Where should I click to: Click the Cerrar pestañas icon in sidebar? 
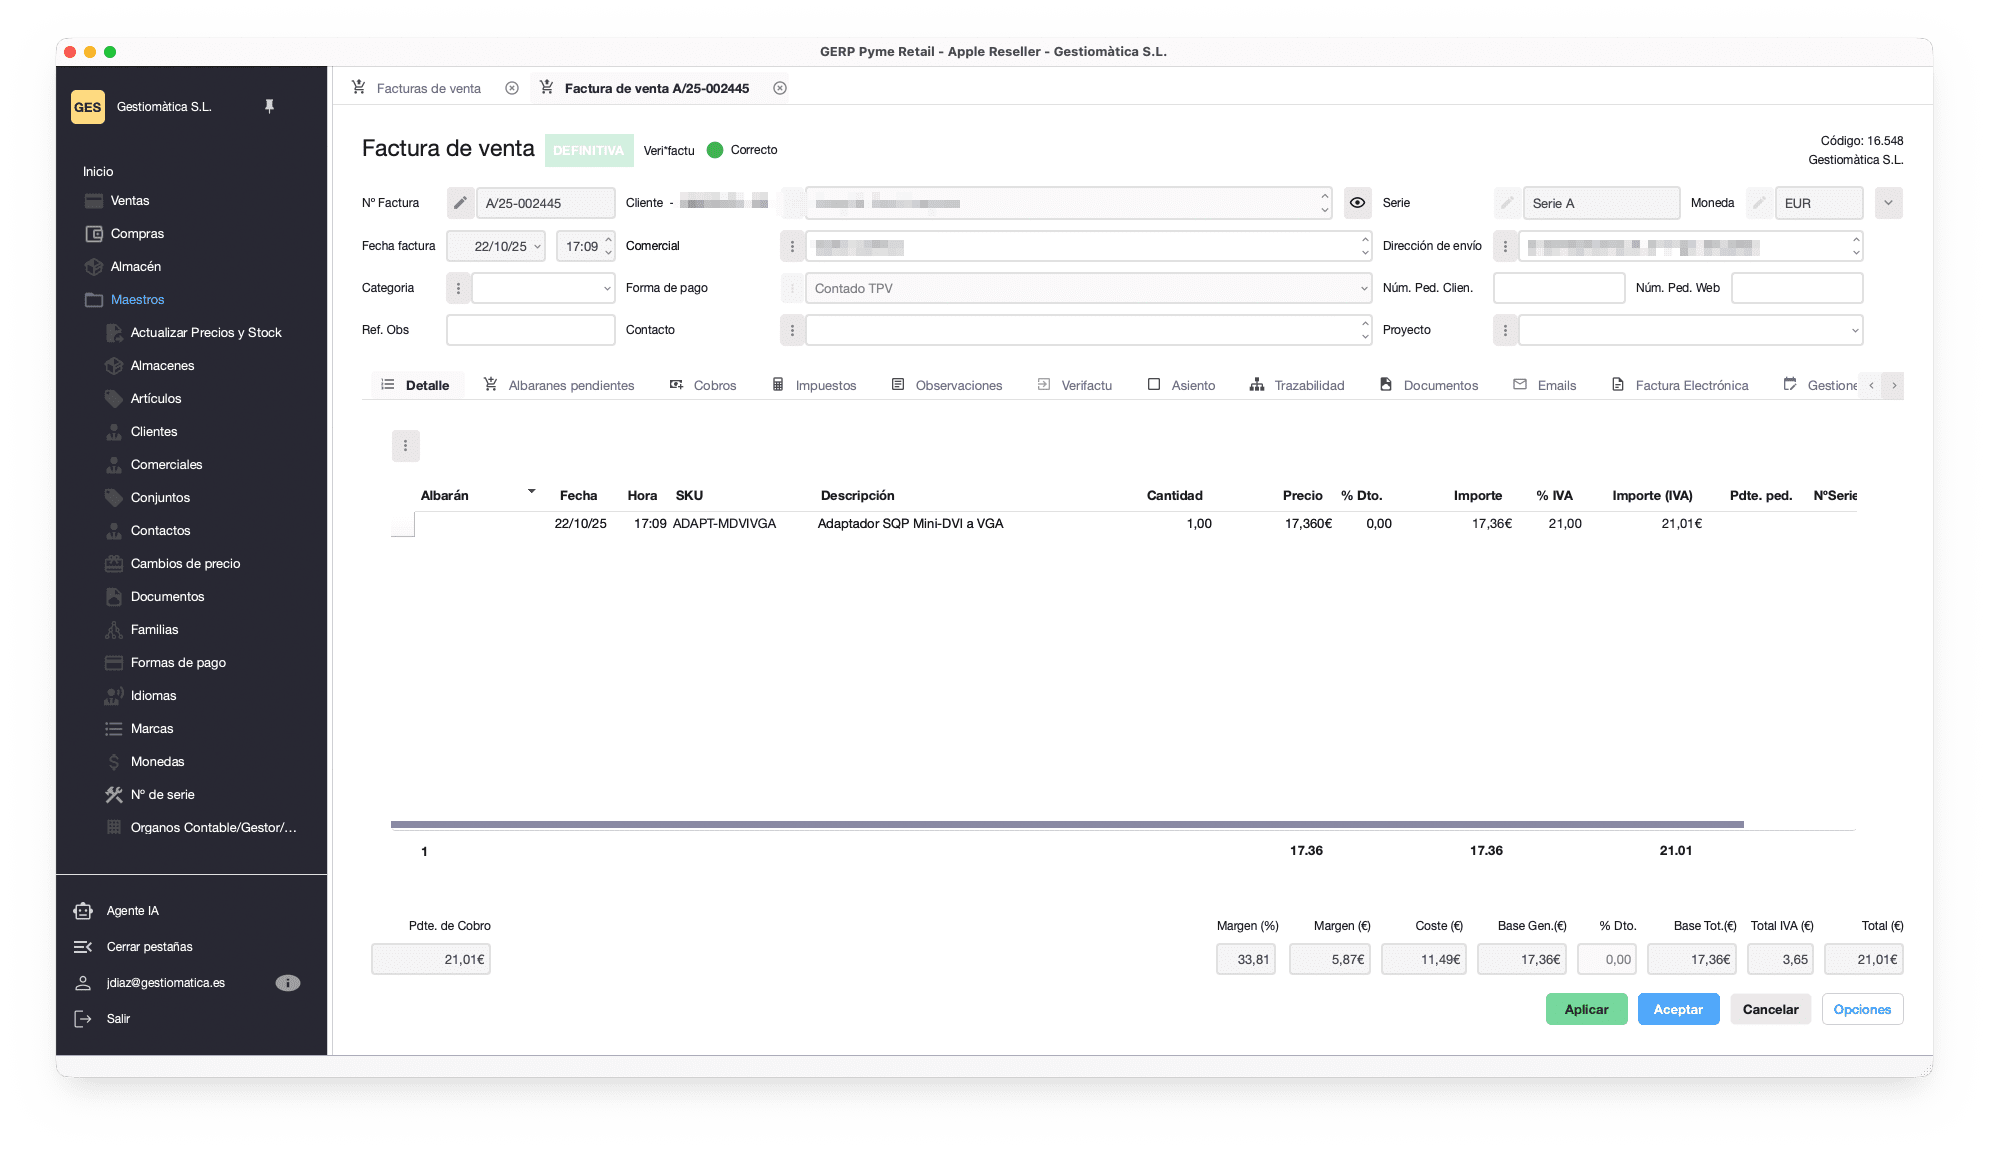pos(83,947)
